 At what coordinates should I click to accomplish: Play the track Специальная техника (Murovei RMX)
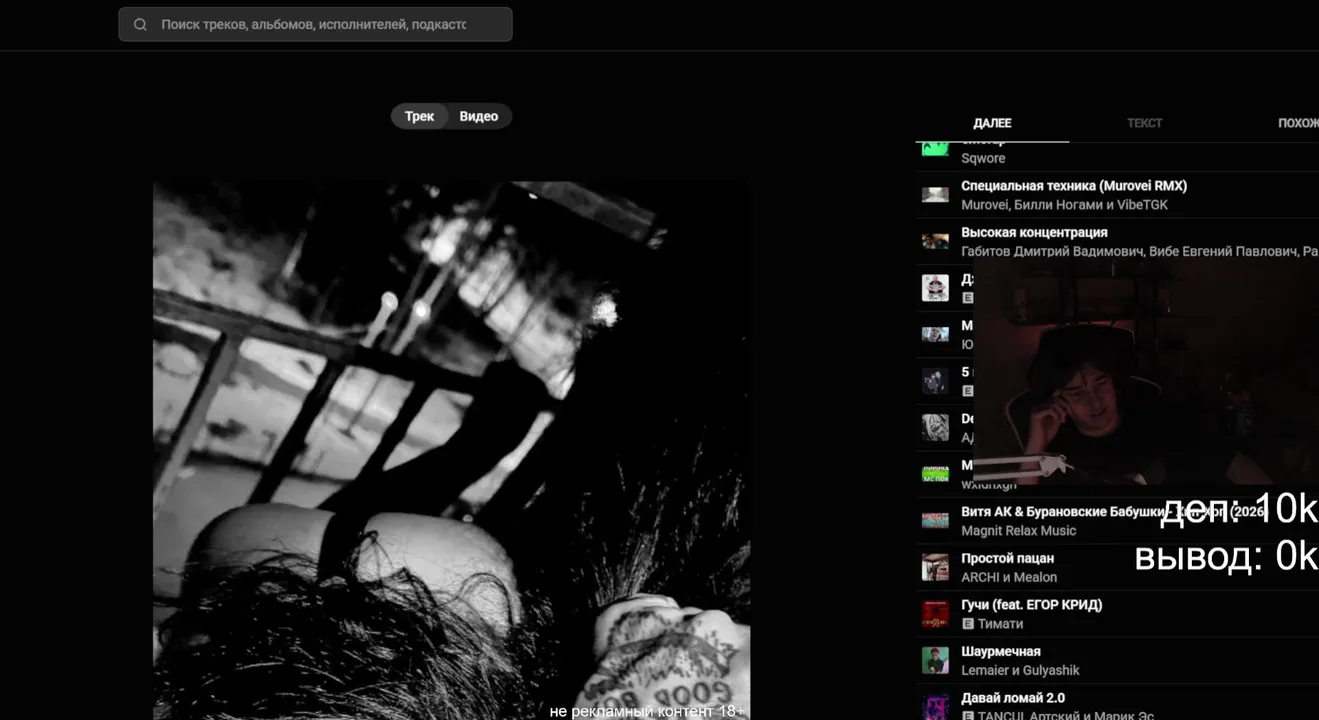point(1074,186)
